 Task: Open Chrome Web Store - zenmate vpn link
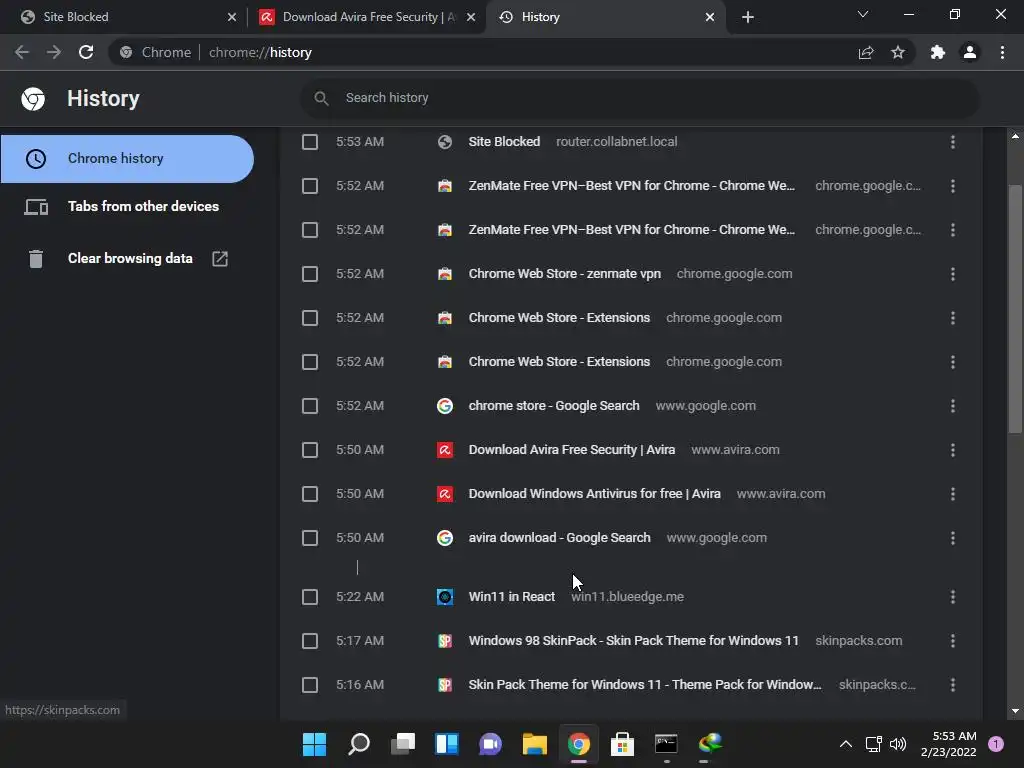coord(565,274)
